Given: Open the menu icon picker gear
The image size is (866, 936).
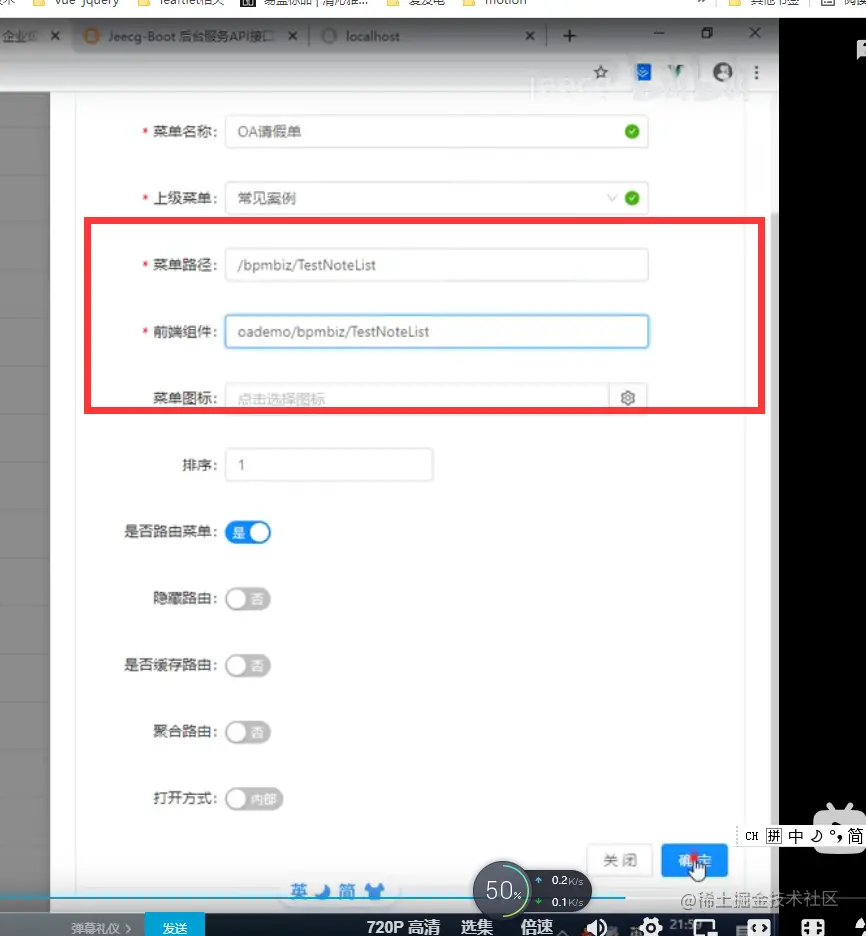Looking at the screenshot, I should (x=628, y=397).
